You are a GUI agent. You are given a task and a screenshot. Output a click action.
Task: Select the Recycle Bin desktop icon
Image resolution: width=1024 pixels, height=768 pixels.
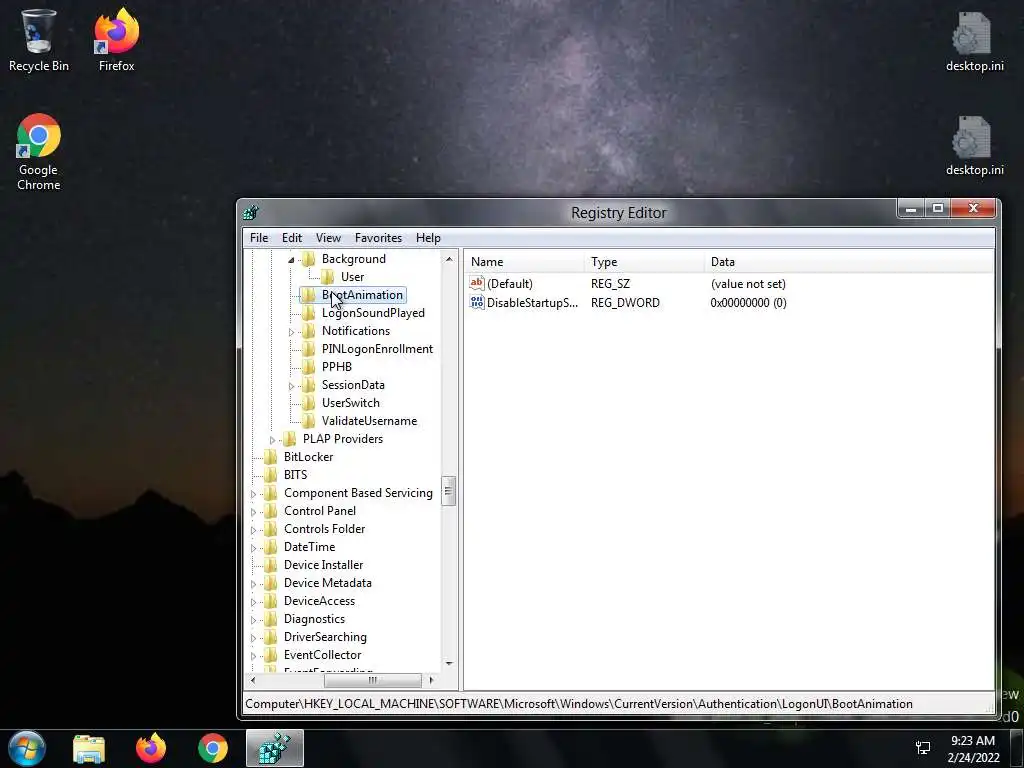(39, 40)
